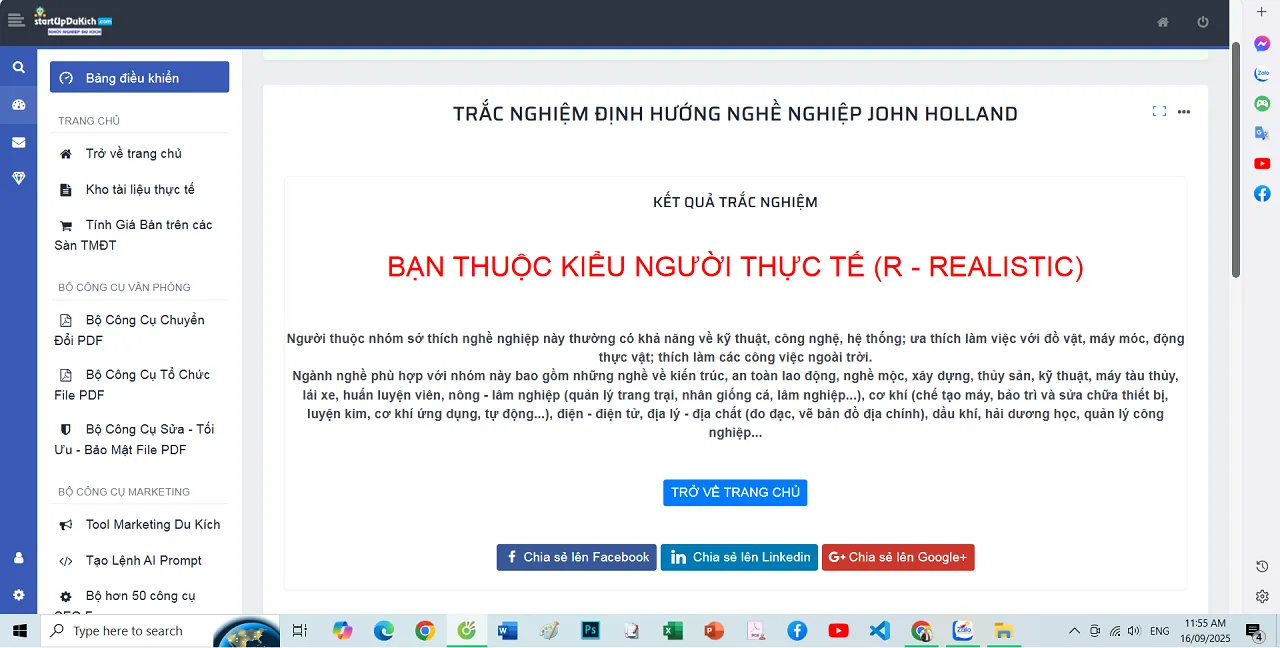Open YouTube in browser sidebar
Screen dimensions: 1280x648
point(1262,163)
